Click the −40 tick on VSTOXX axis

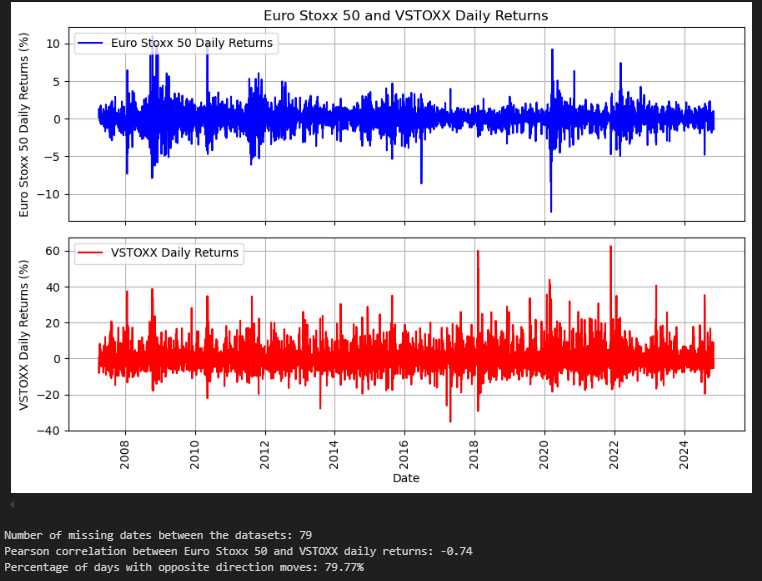point(49,430)
